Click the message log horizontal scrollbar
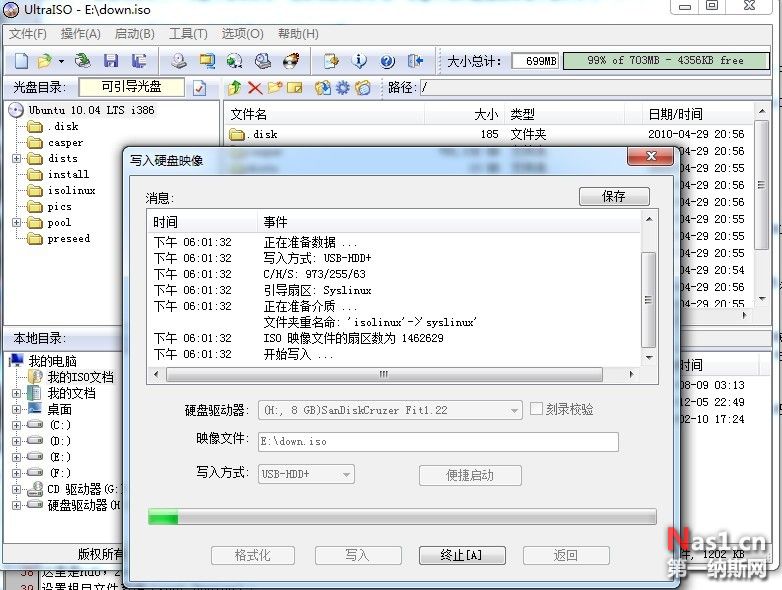The image size is (782, 590). (x=384, y=374)
